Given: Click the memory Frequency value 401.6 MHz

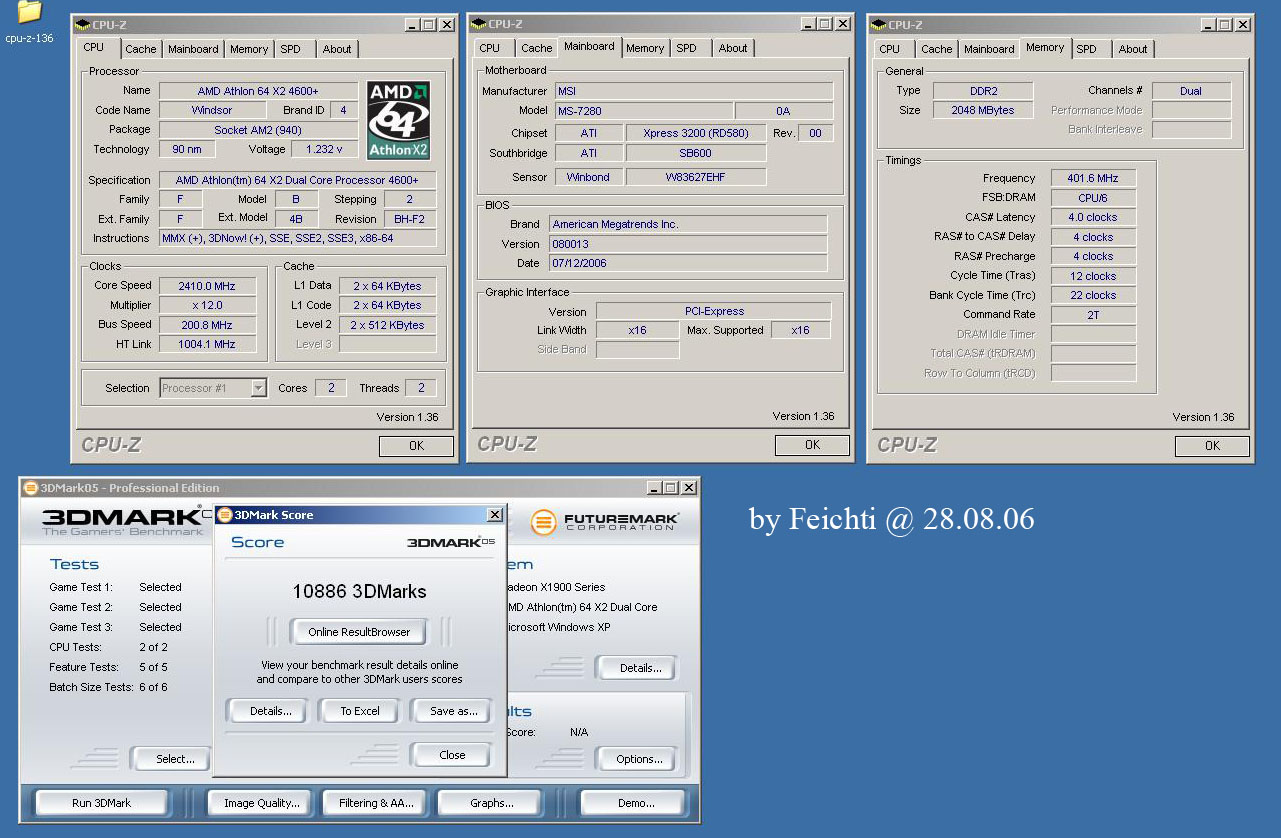Looking at the screenshot, I should tap(1093, 178).
